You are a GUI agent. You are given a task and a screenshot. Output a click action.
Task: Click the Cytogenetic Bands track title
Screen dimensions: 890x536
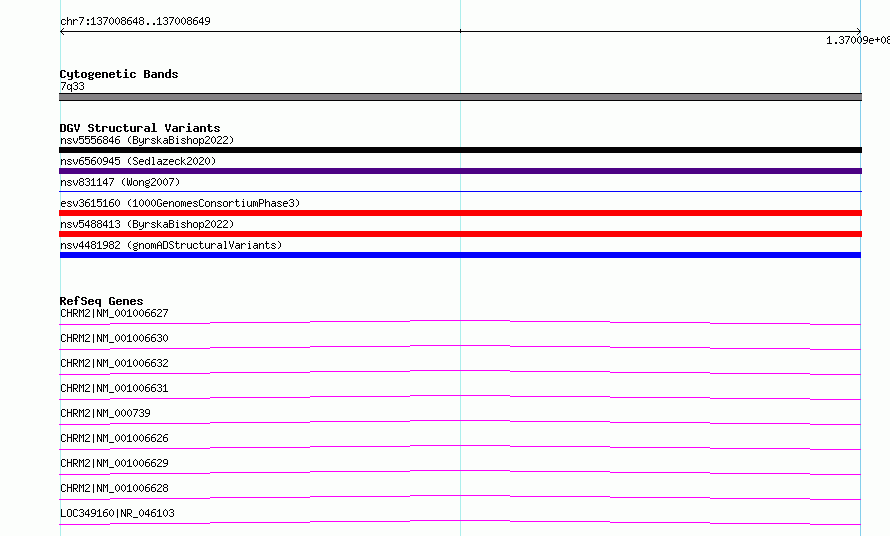coord(119,74)
